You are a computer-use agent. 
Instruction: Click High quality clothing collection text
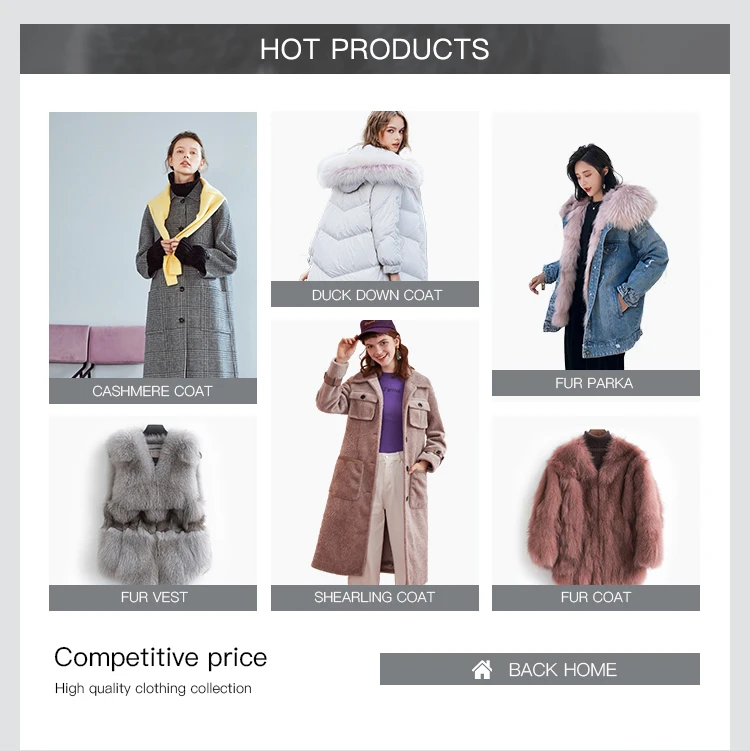153,688
